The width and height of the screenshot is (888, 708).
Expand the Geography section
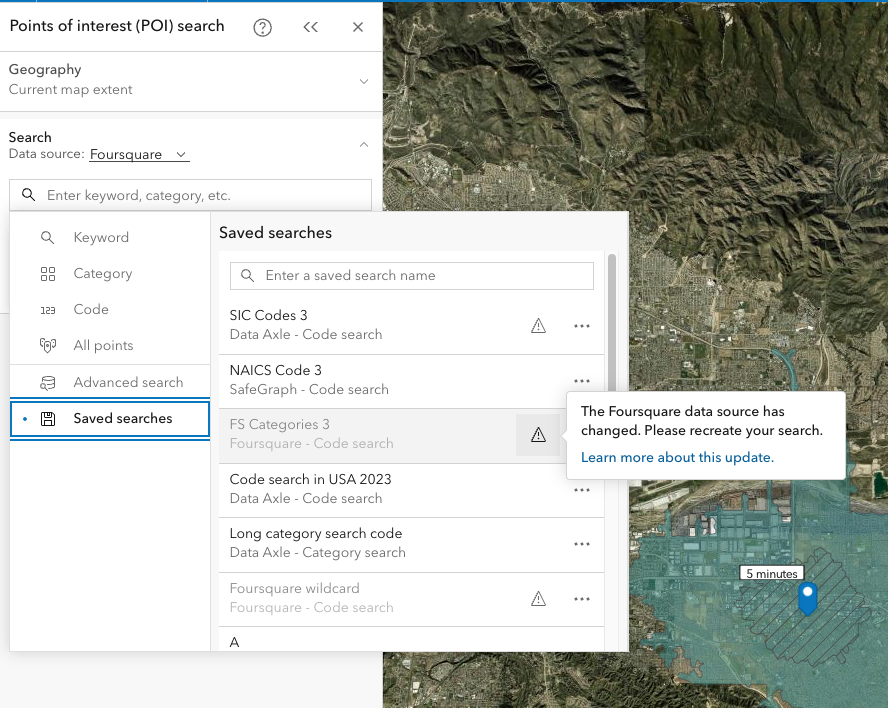(363, 80)
